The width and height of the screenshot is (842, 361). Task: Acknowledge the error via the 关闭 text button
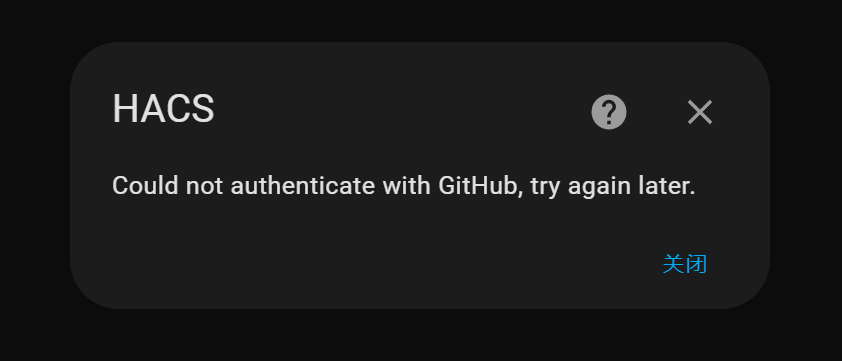point(685,264)
